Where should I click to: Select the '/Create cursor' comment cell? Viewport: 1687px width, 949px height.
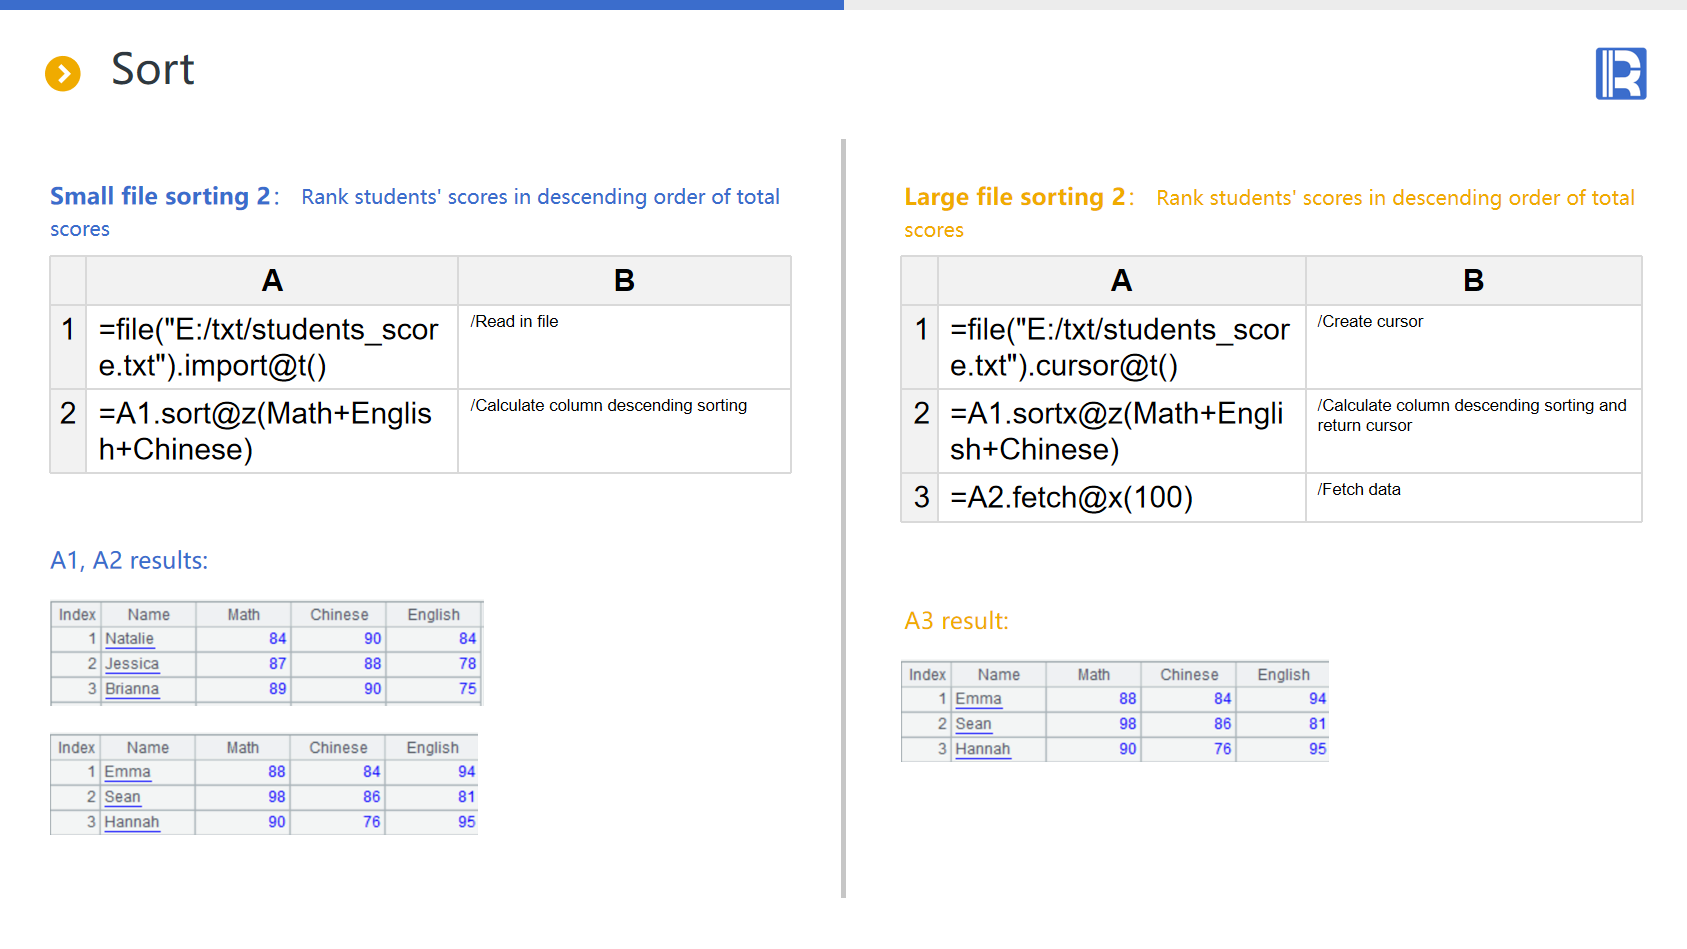coord(1472,346)
